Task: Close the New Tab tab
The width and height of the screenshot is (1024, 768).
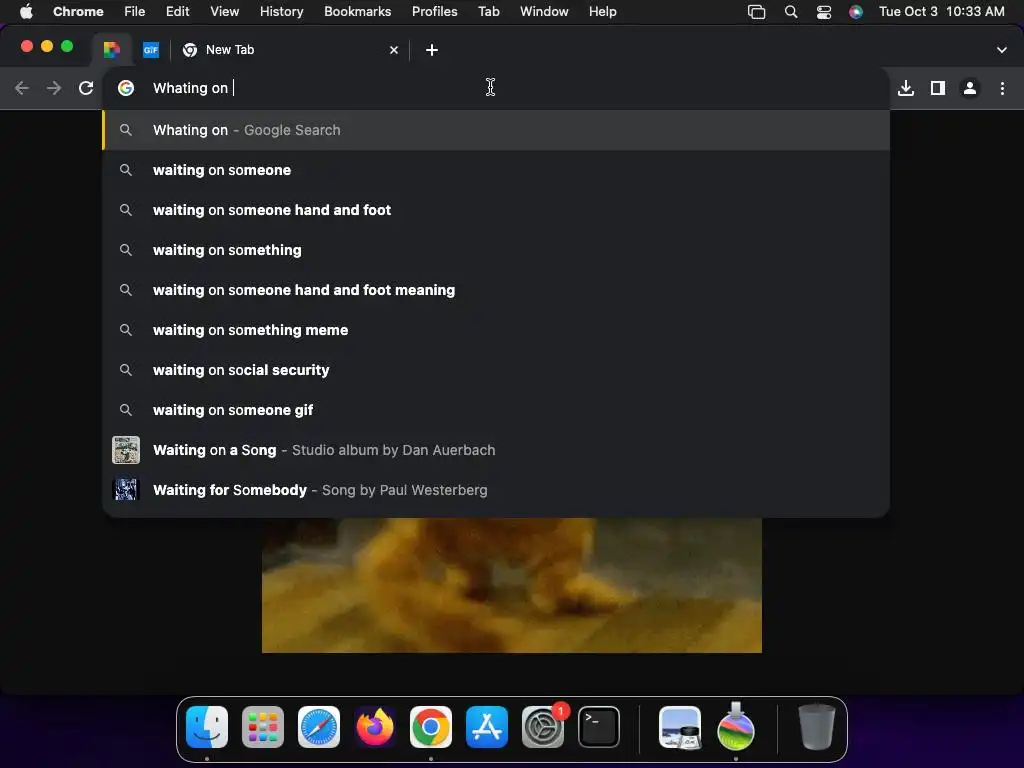Action: (394, 50)
